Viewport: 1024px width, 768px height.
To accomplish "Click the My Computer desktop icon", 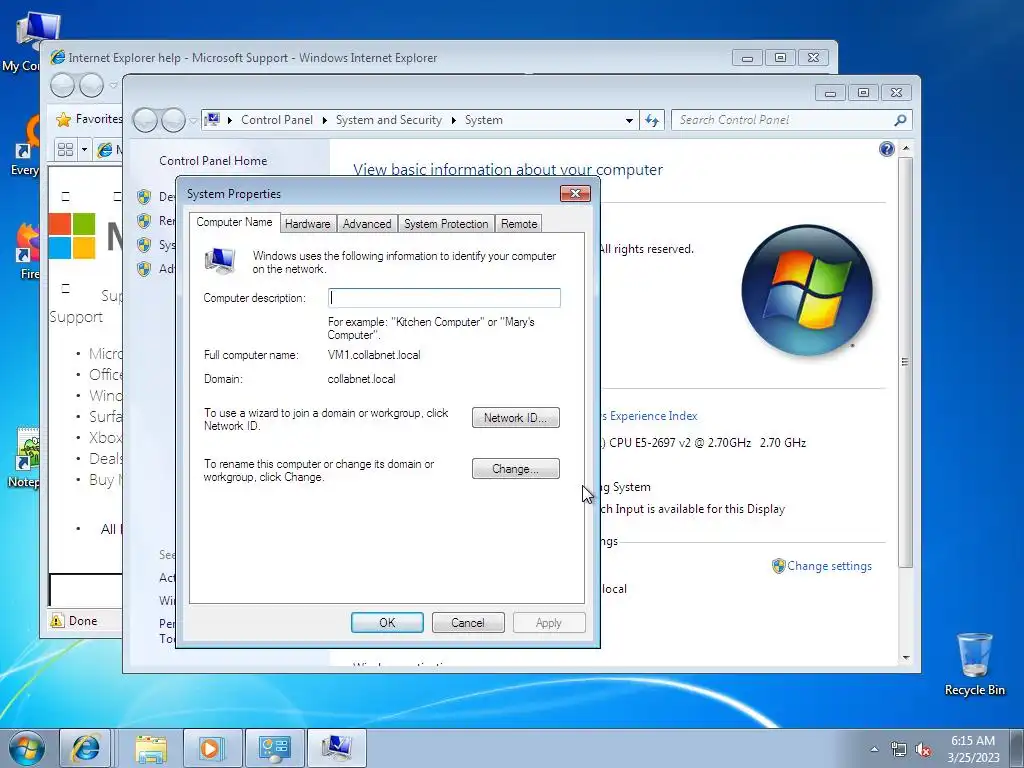I will [22, 42].
